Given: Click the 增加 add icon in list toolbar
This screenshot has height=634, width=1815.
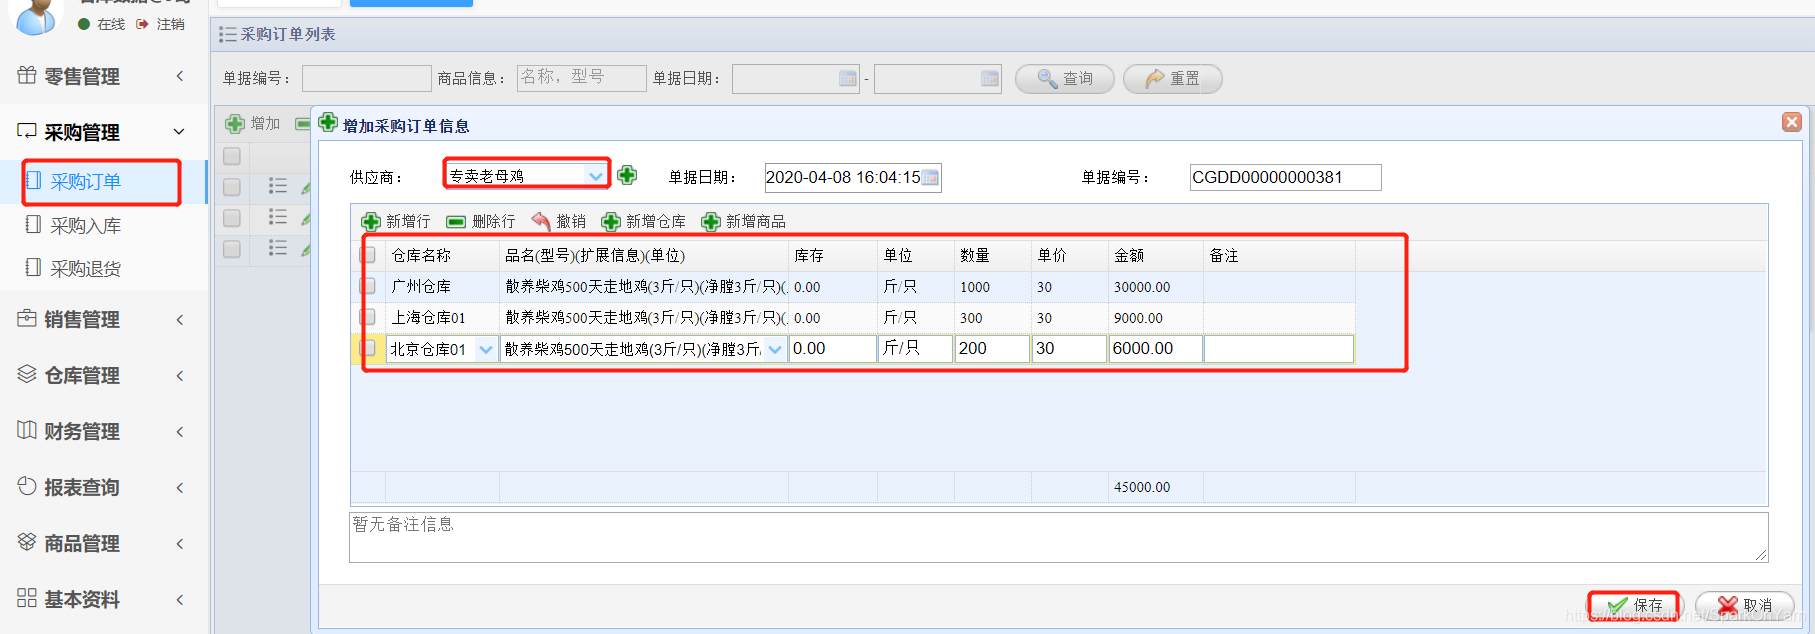Looking at the screenshot, I should (235, 124).
